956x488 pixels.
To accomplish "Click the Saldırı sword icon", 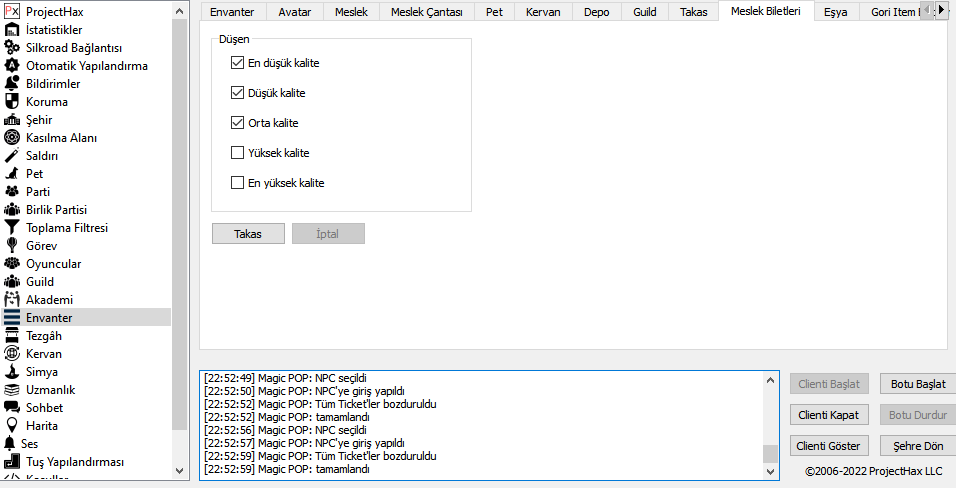I will (12, 156).
